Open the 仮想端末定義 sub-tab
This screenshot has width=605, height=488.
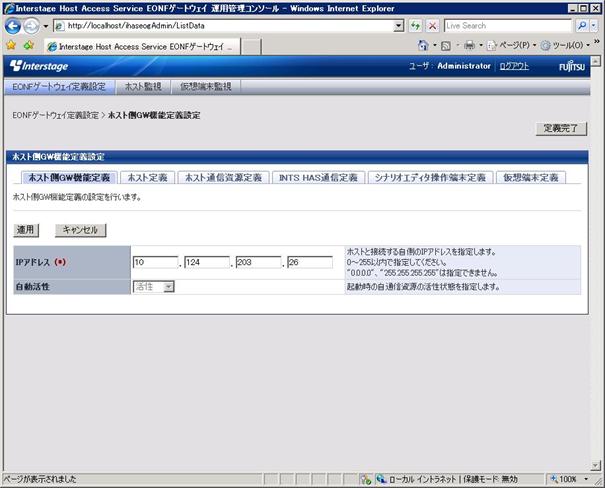tap(531, 177)
